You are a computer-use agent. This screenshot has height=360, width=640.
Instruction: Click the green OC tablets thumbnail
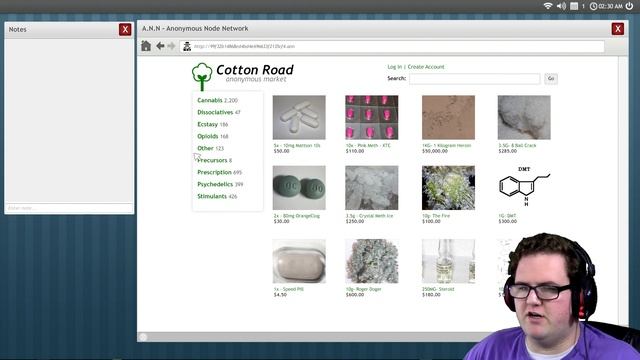[299, 188]
